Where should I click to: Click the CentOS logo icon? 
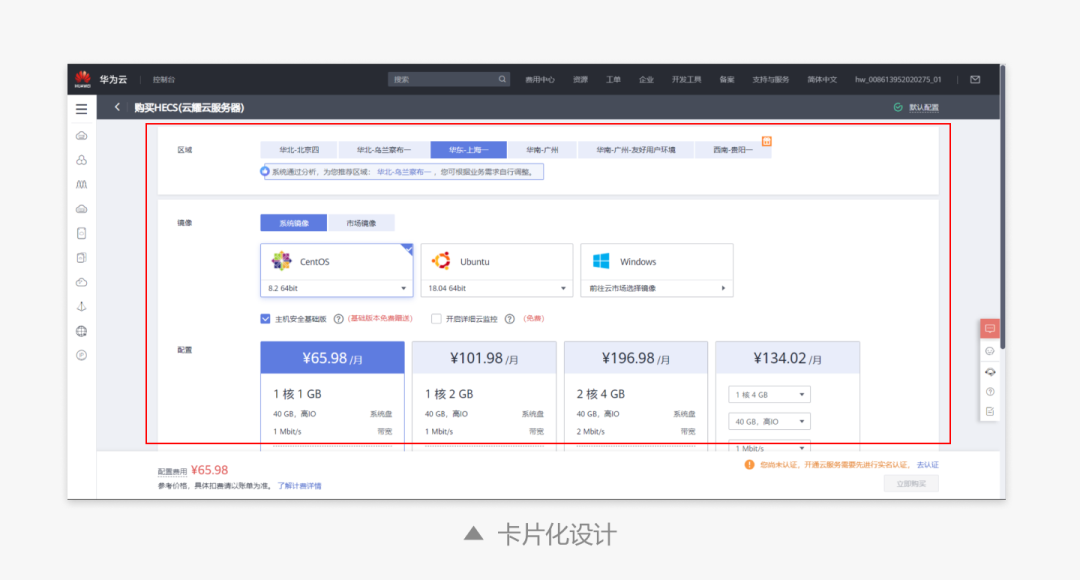tap(281, 261)
